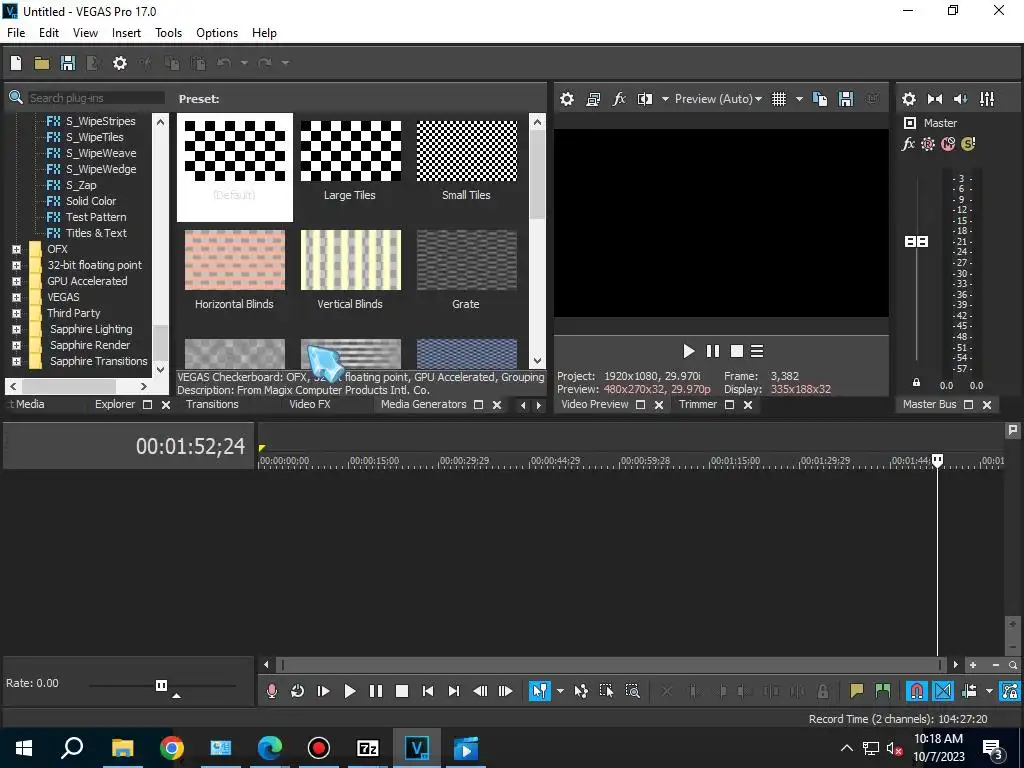Switch to the Transitions tab
The width and height of the screenshot is (1024, 768).
click(212, 404)
